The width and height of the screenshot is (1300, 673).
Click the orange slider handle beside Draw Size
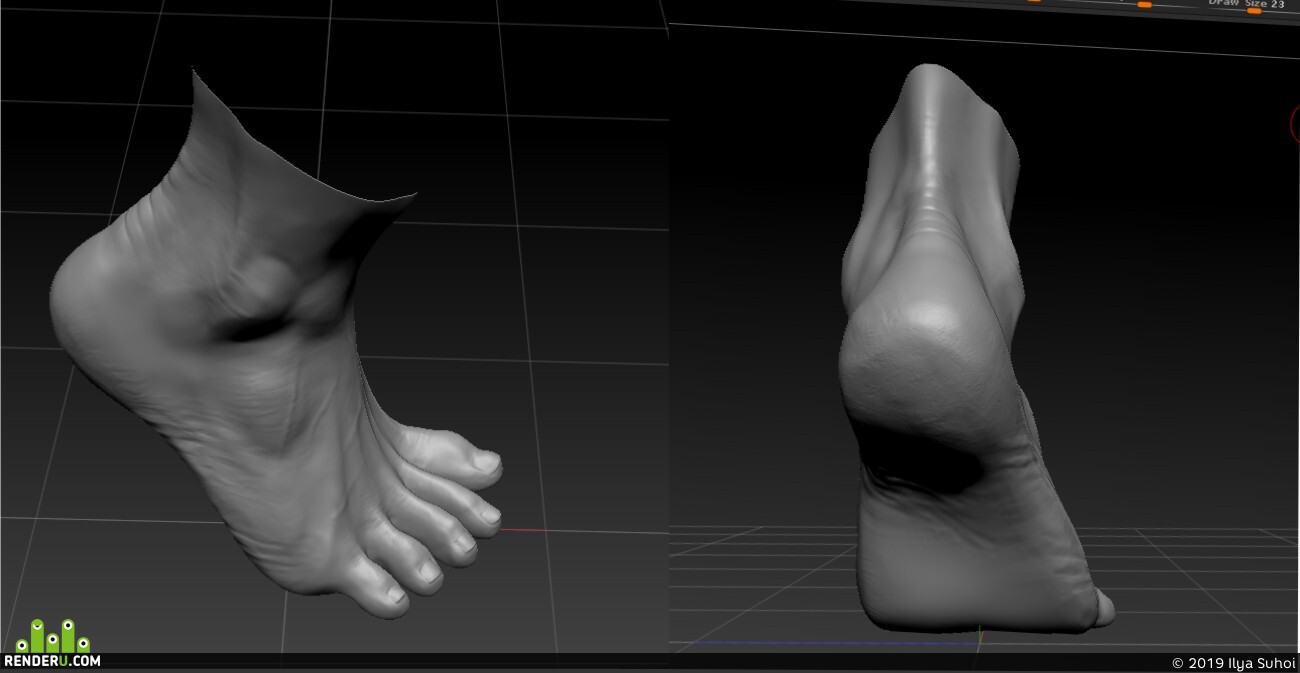pyautogui.click(x=1254, y=11)
